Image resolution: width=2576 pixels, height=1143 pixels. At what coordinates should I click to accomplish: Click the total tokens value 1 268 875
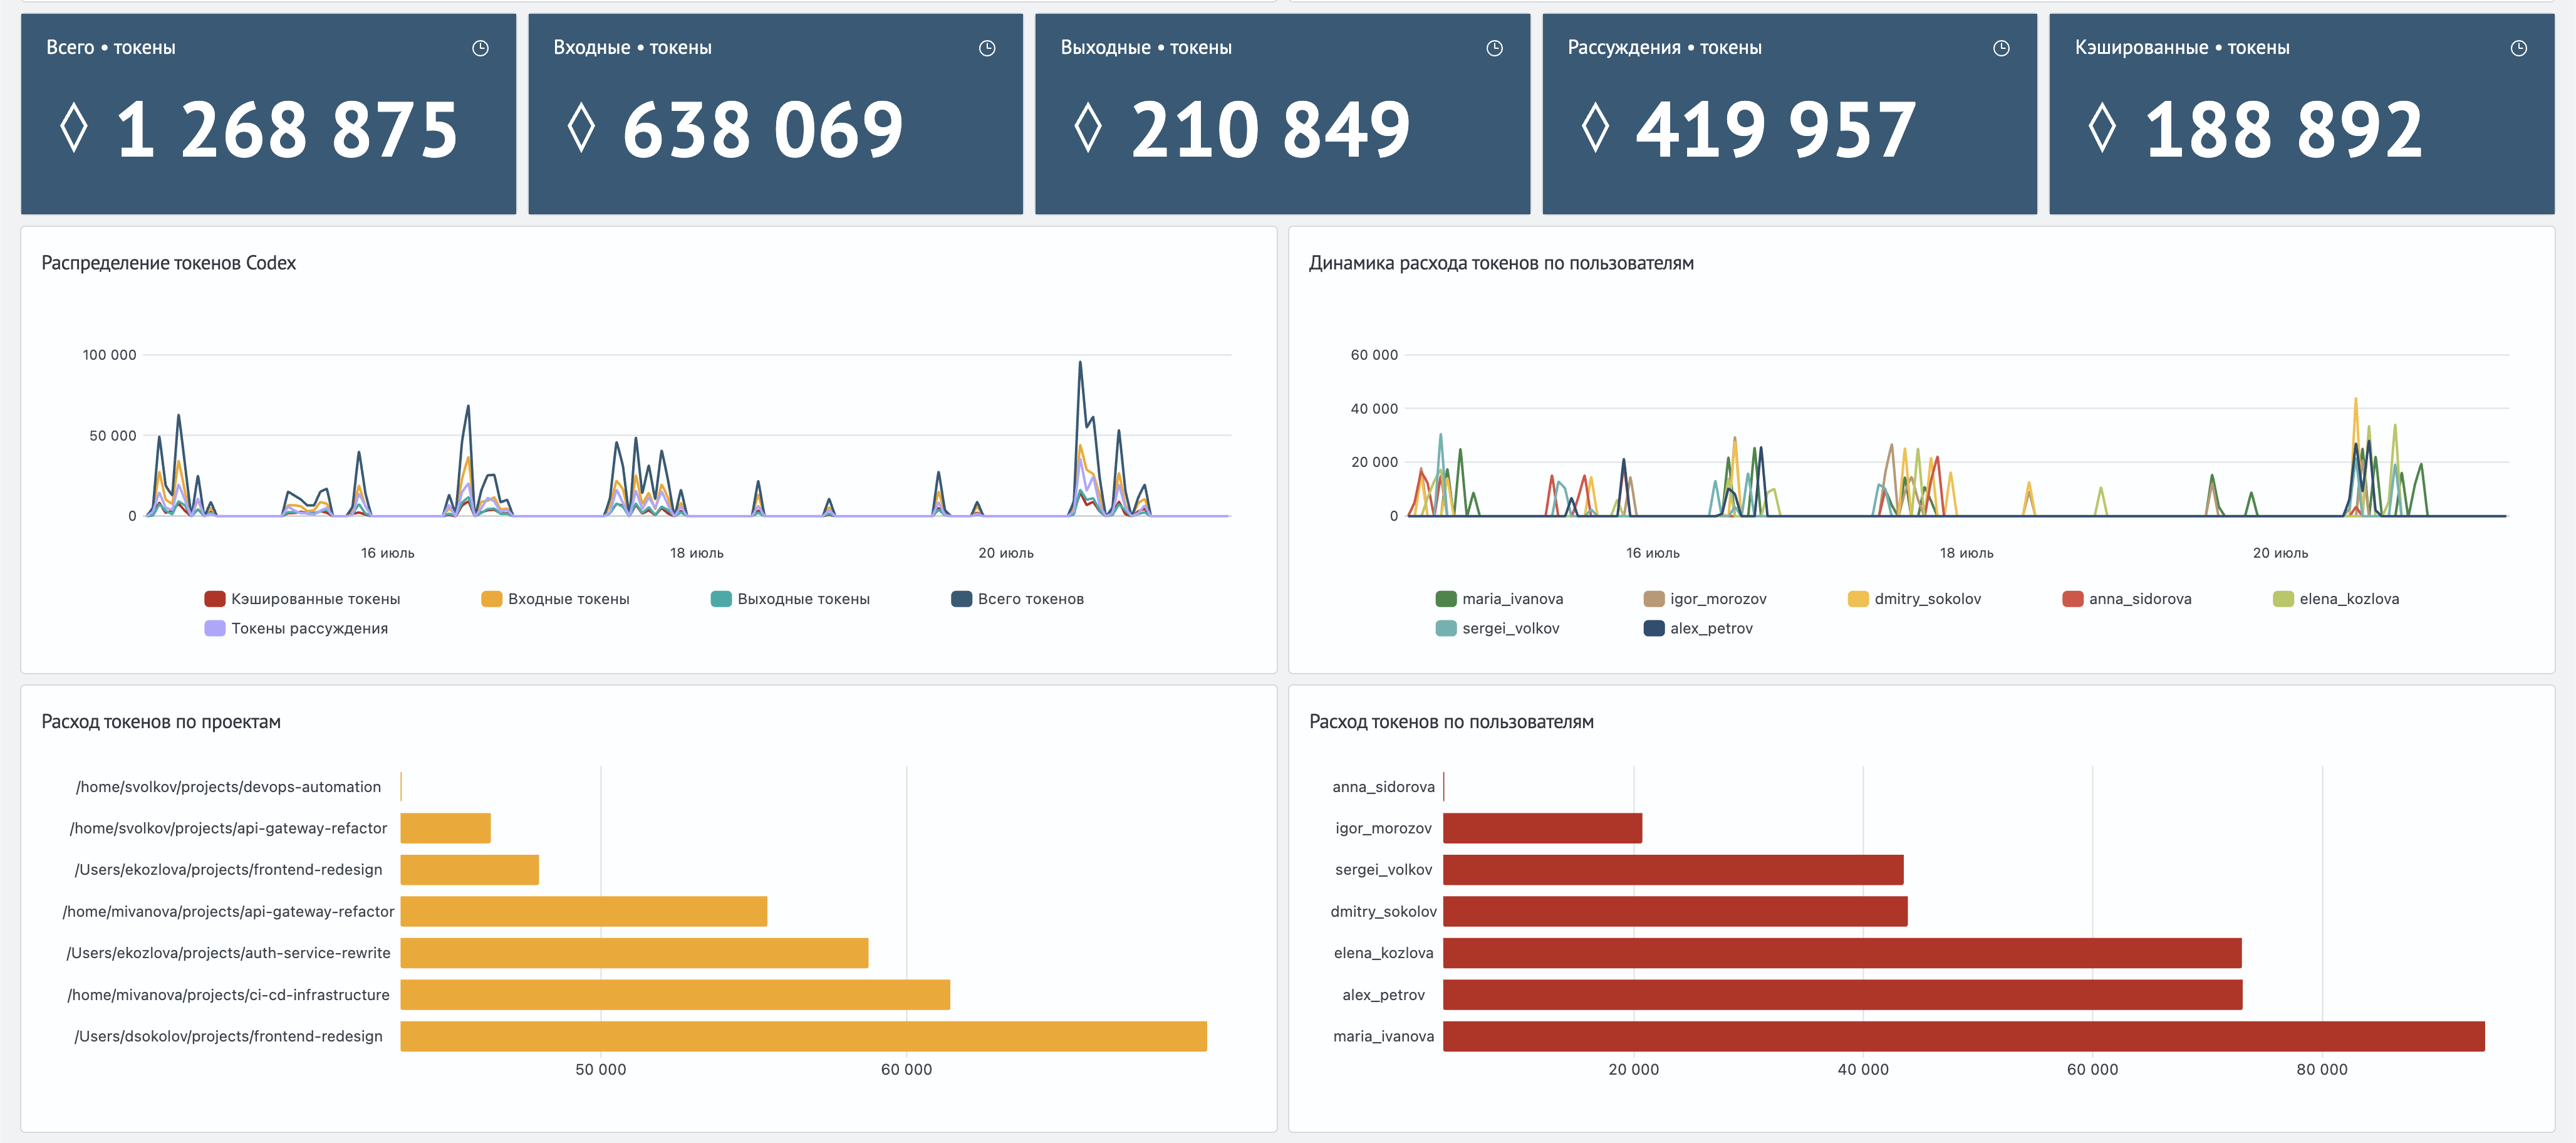tap(288, 130)
